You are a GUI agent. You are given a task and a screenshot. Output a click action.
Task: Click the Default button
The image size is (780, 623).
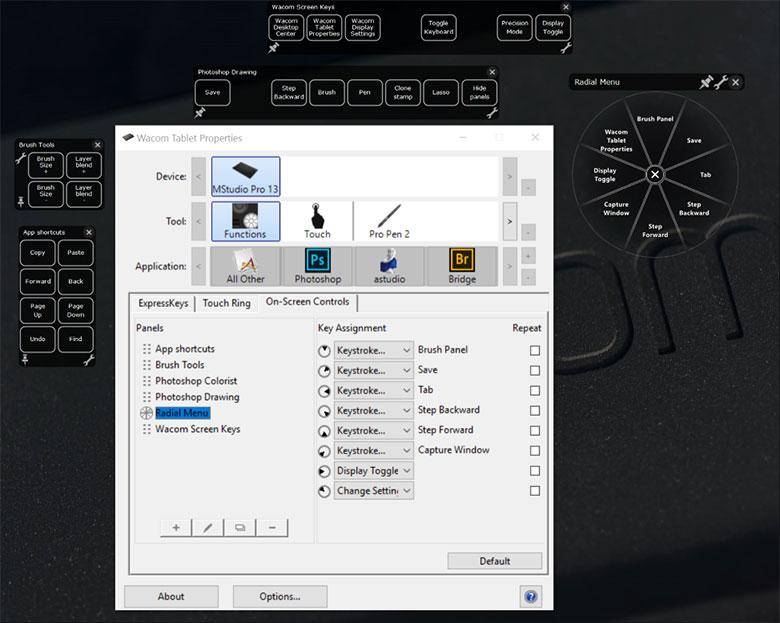494,561
